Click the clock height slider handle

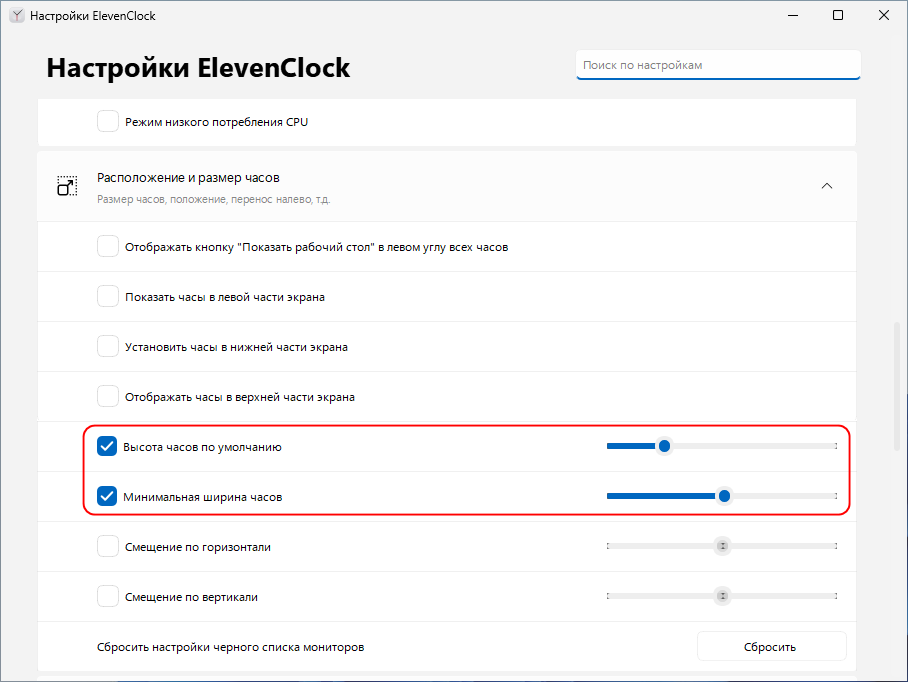tap(665, 446)
